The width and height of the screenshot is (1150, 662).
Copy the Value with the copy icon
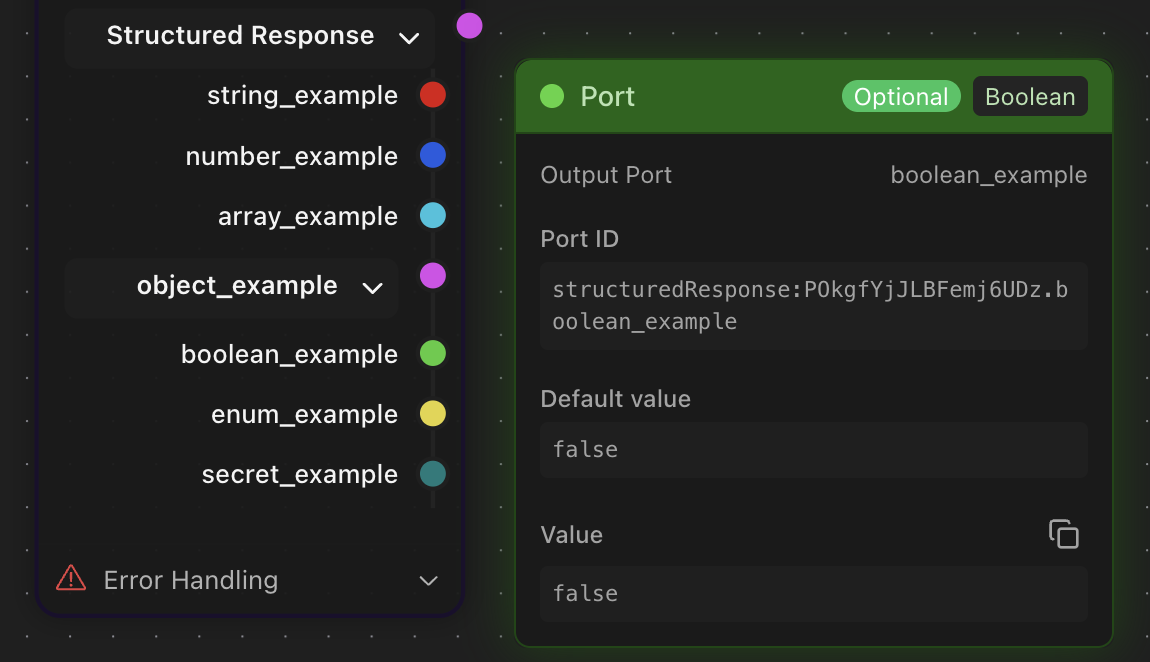(x=1063, y=534)
